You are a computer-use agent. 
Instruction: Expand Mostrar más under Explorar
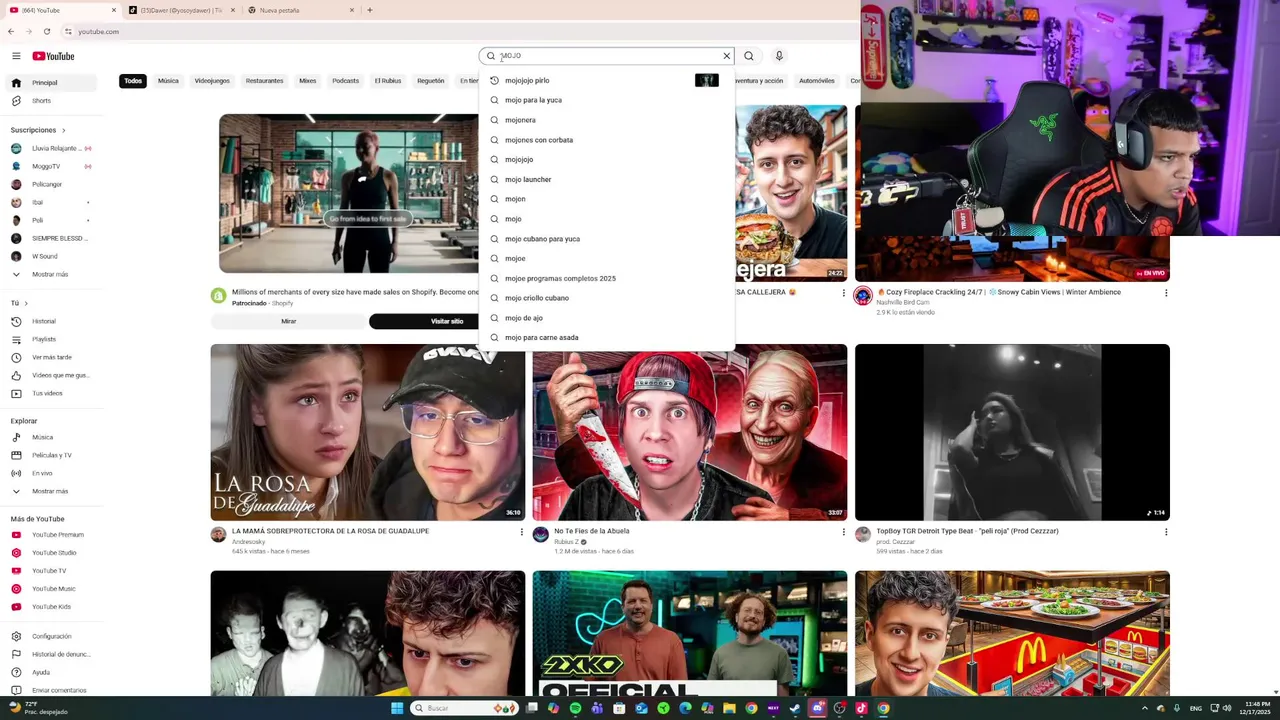pyautogui.click(x=50, y=491)
